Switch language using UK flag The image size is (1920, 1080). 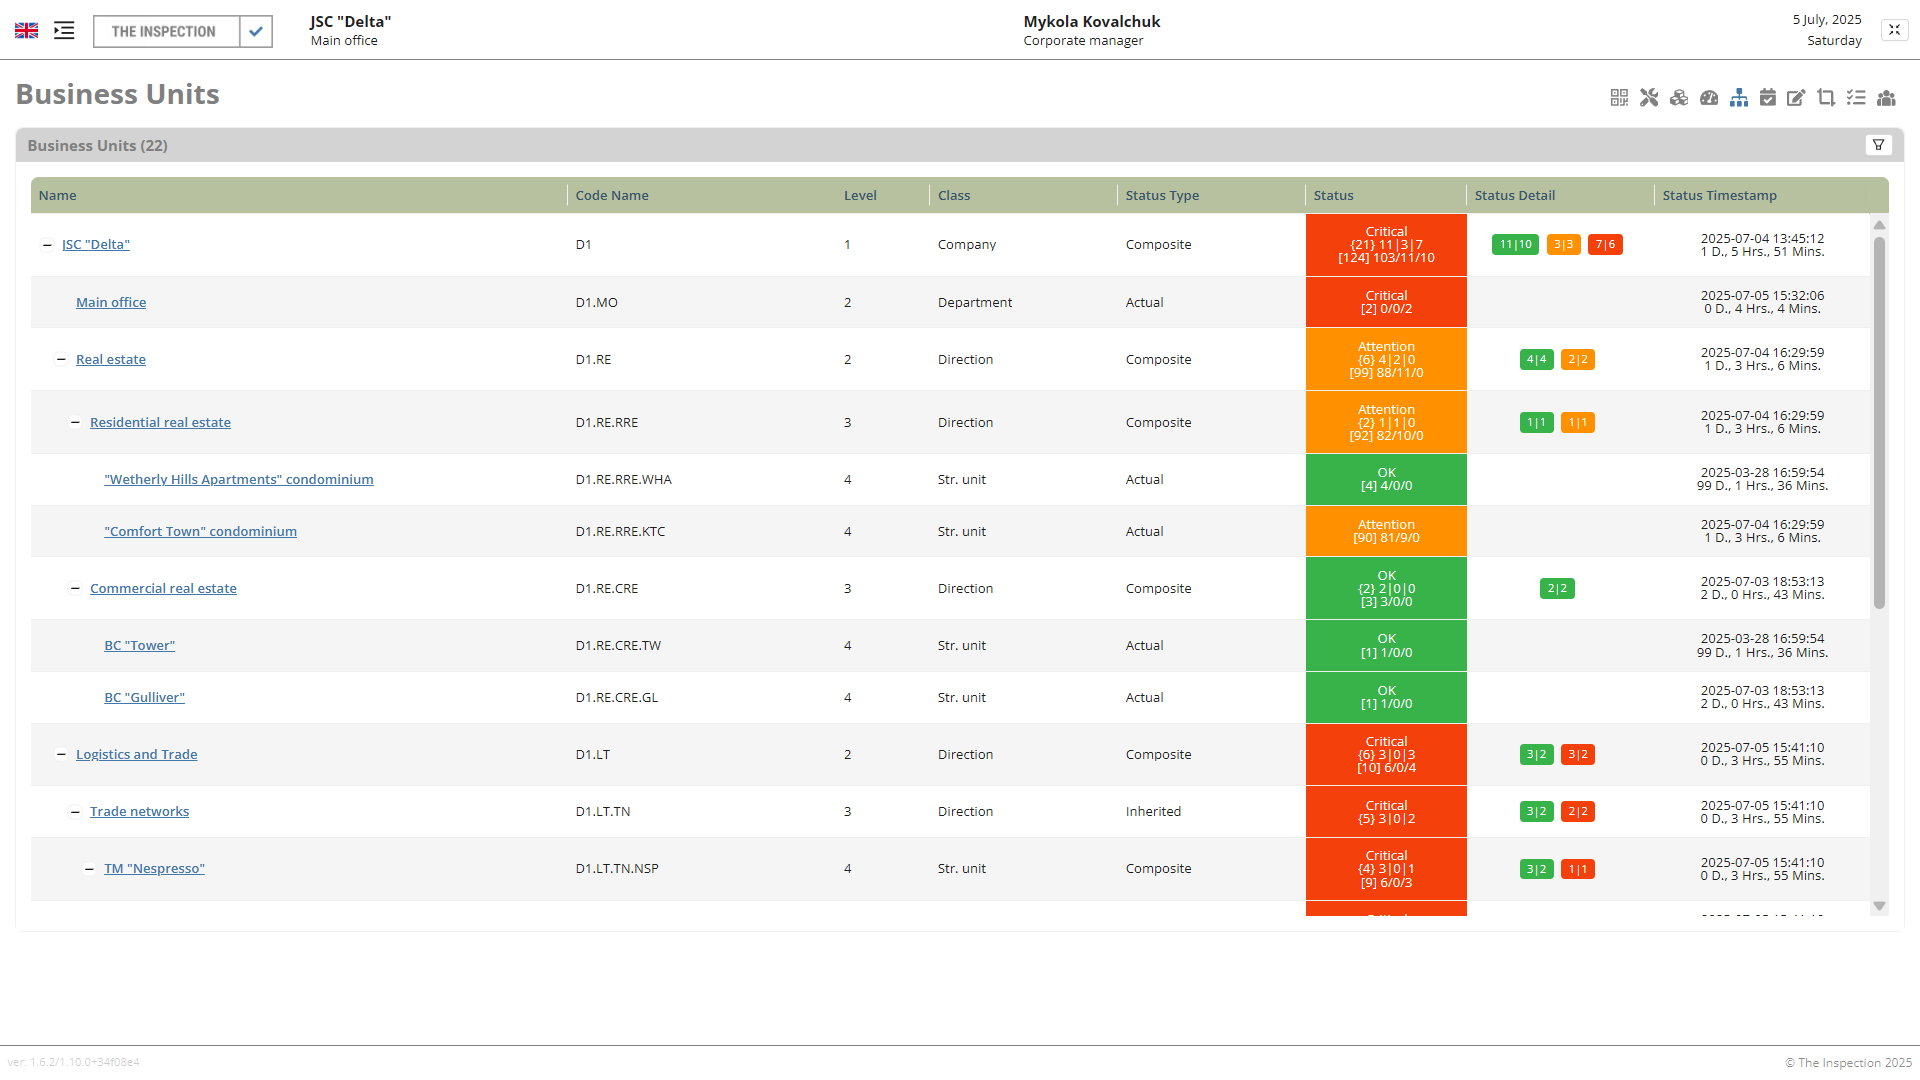click(x=27, y=31)
